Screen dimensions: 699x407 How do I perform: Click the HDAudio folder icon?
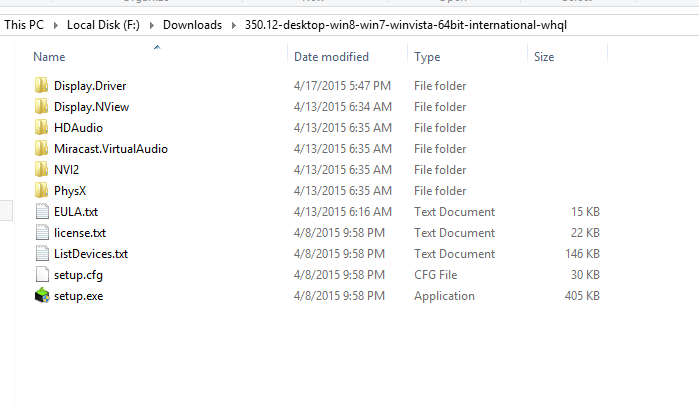(x=41, y=127)
